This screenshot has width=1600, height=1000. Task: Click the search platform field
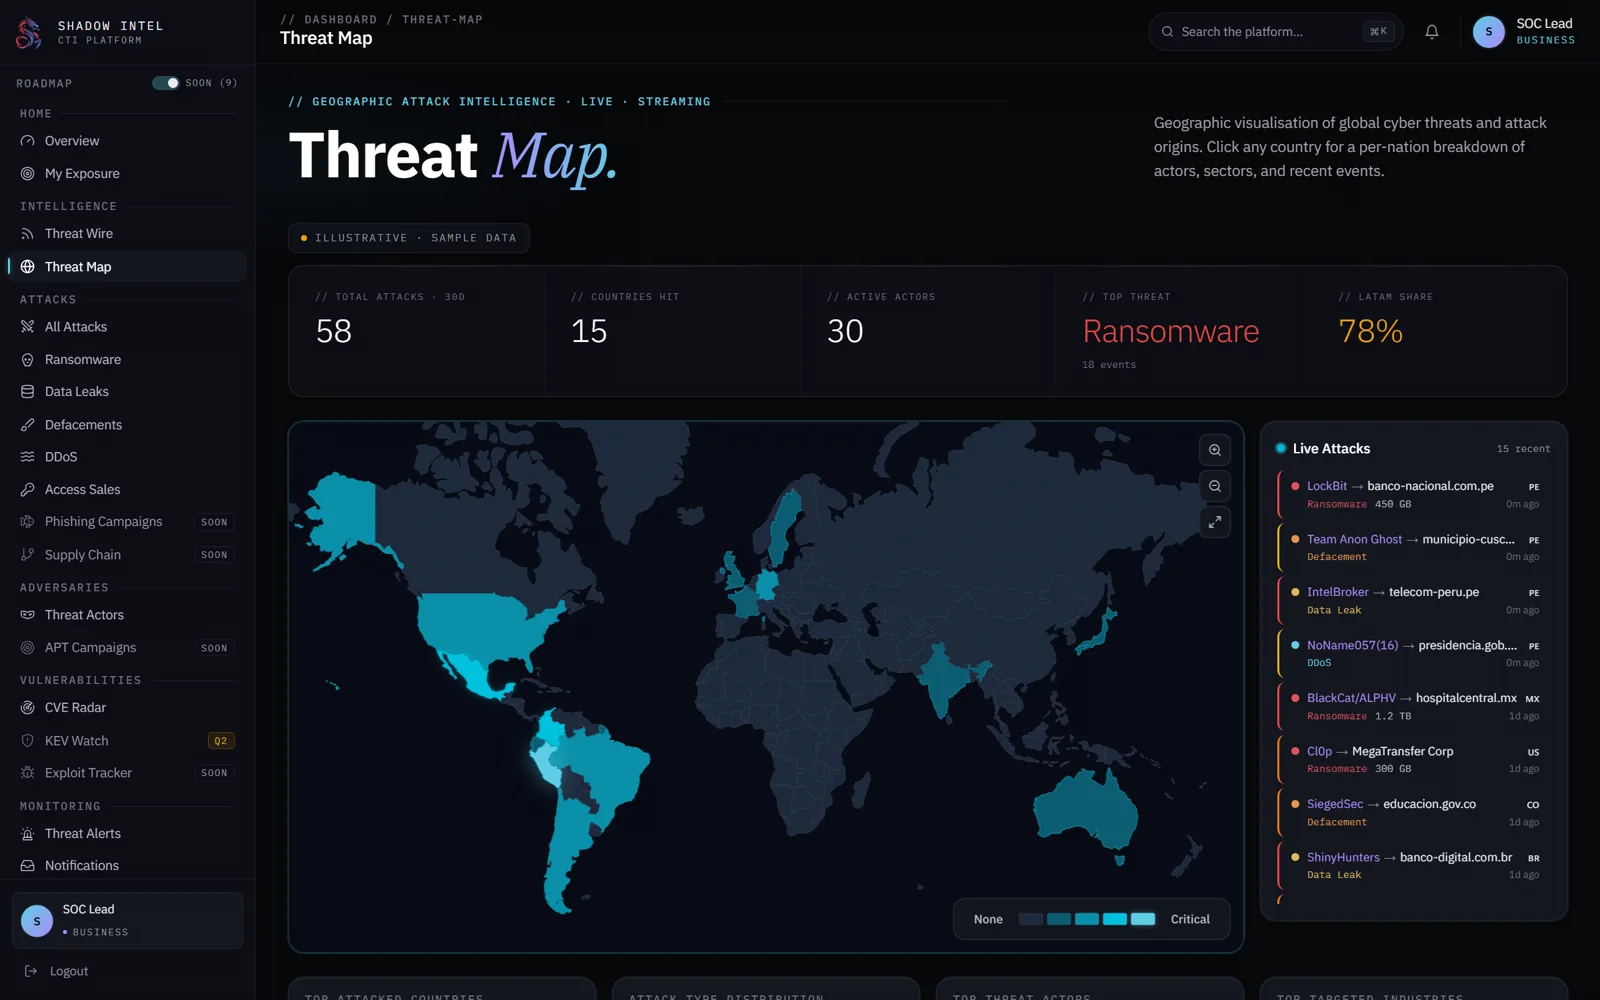1275,32
